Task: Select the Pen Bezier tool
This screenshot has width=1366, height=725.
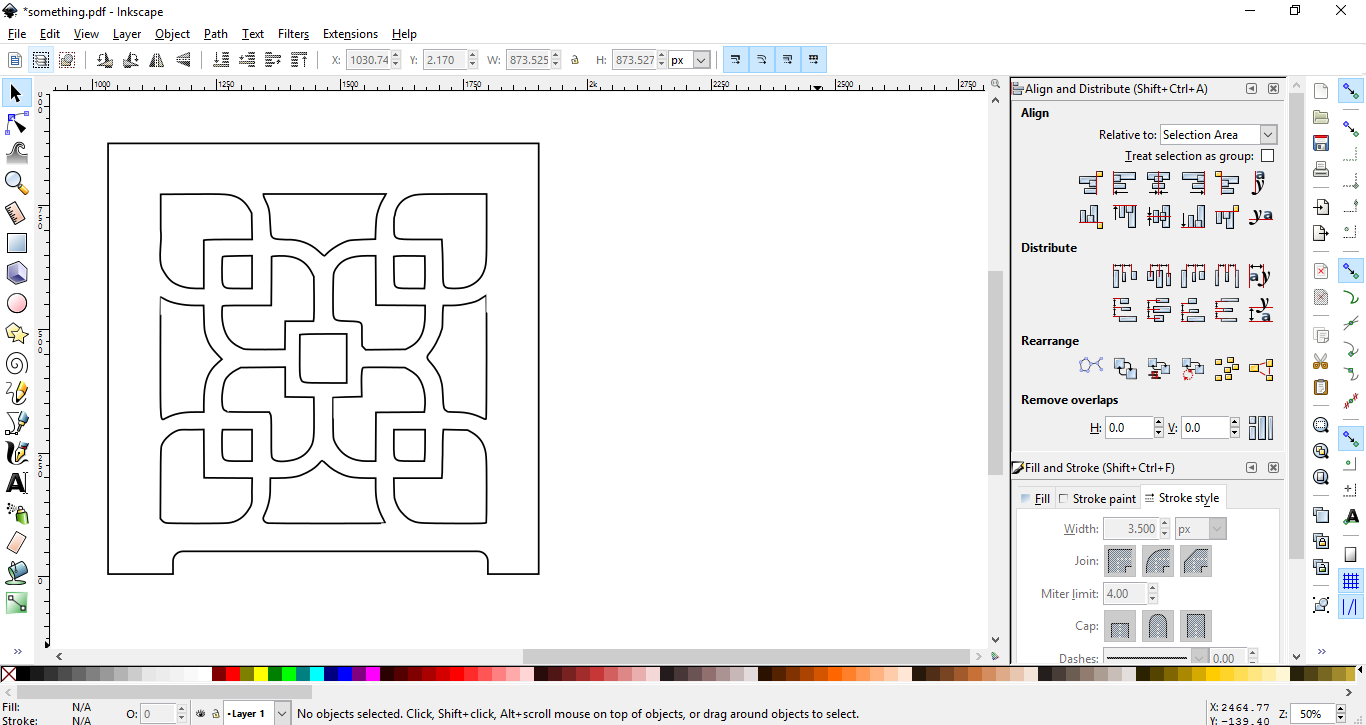Action: tap(16, 423)
